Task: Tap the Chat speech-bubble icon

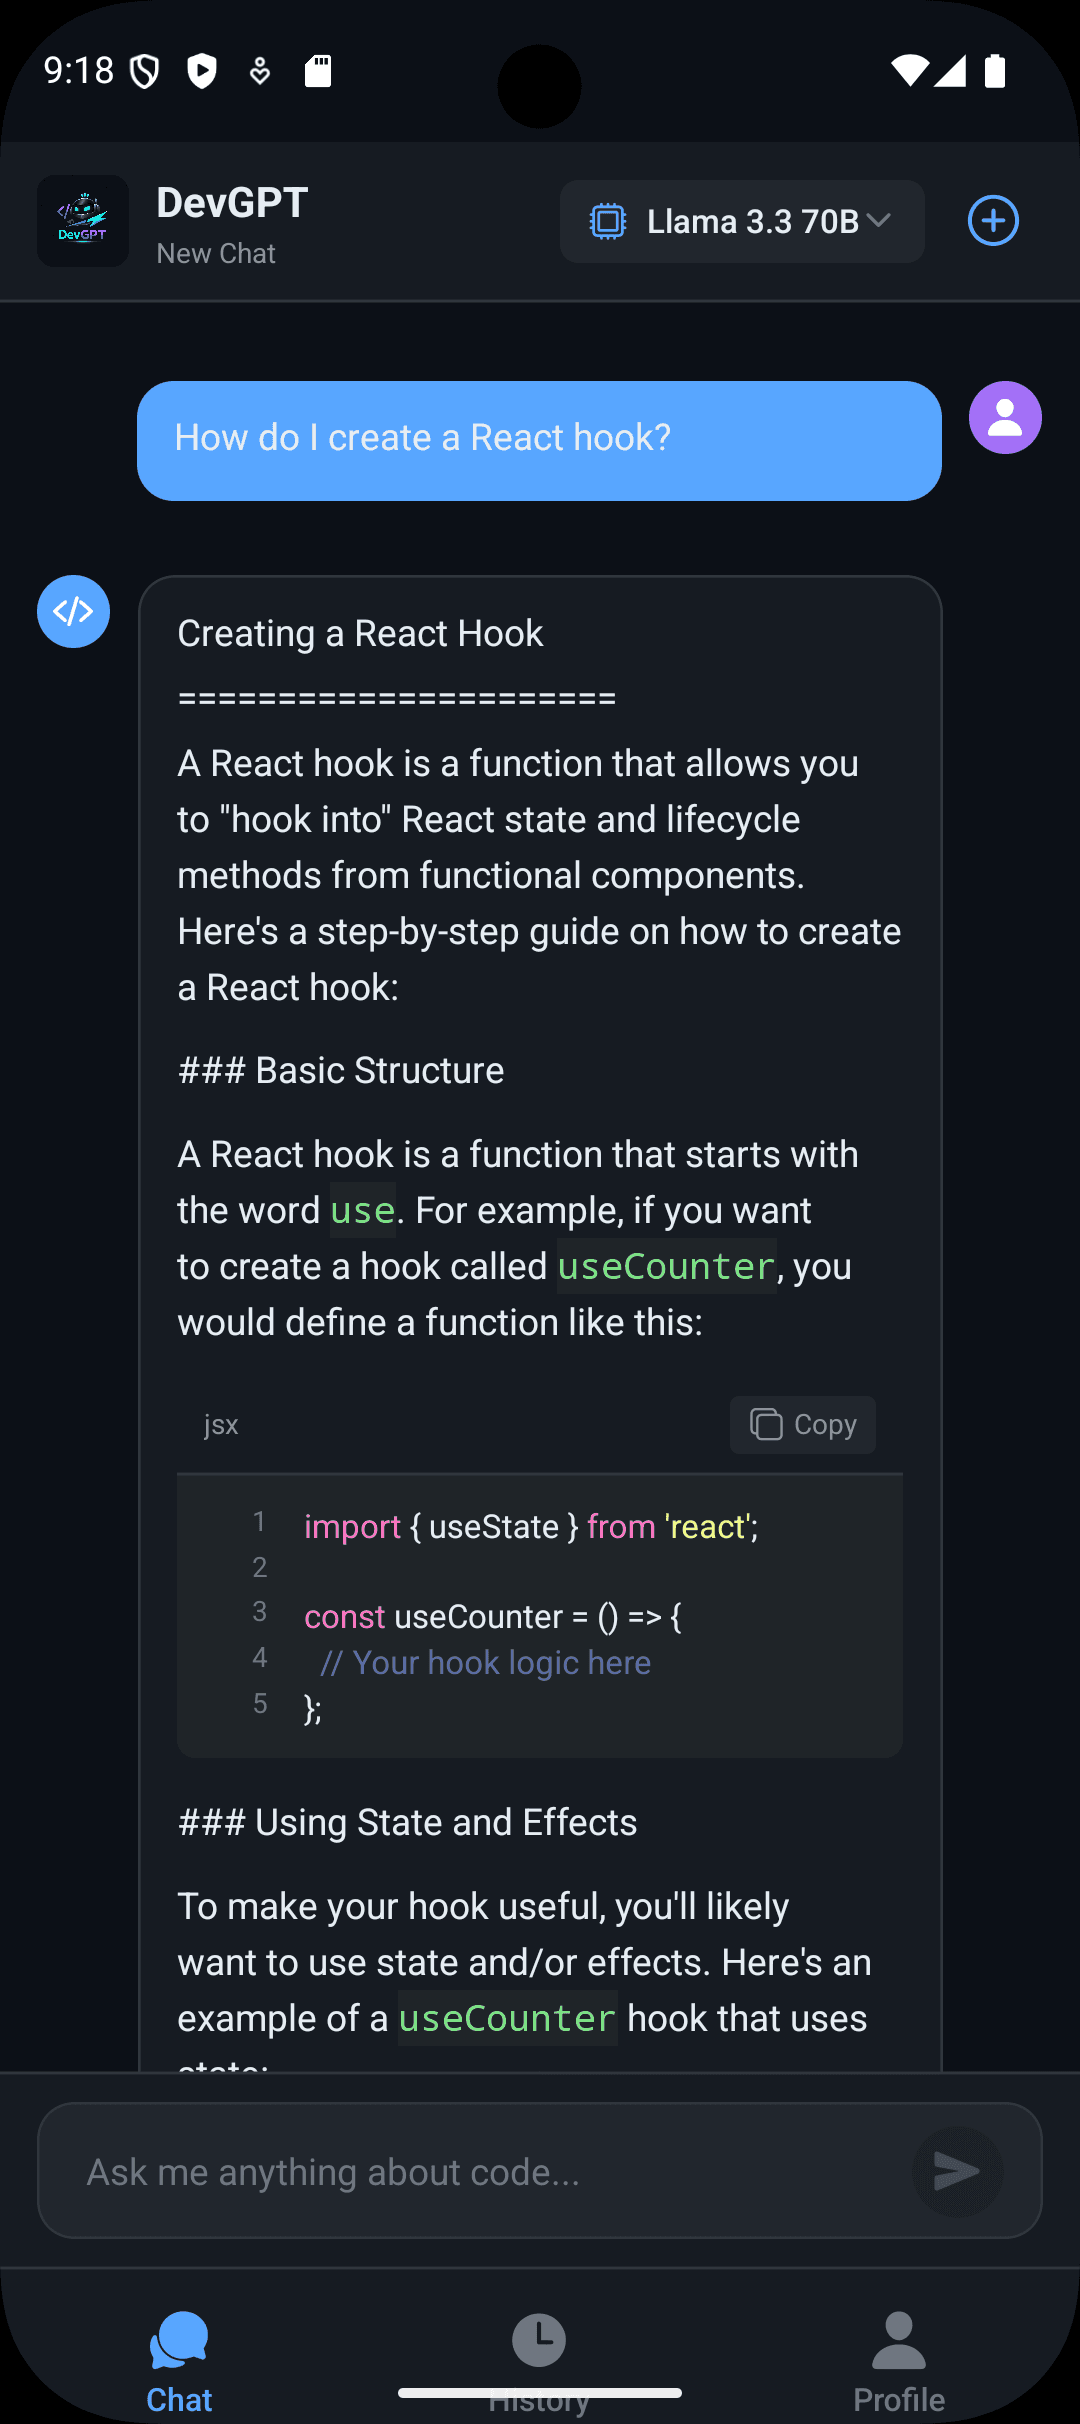Action: point(178,2340)
